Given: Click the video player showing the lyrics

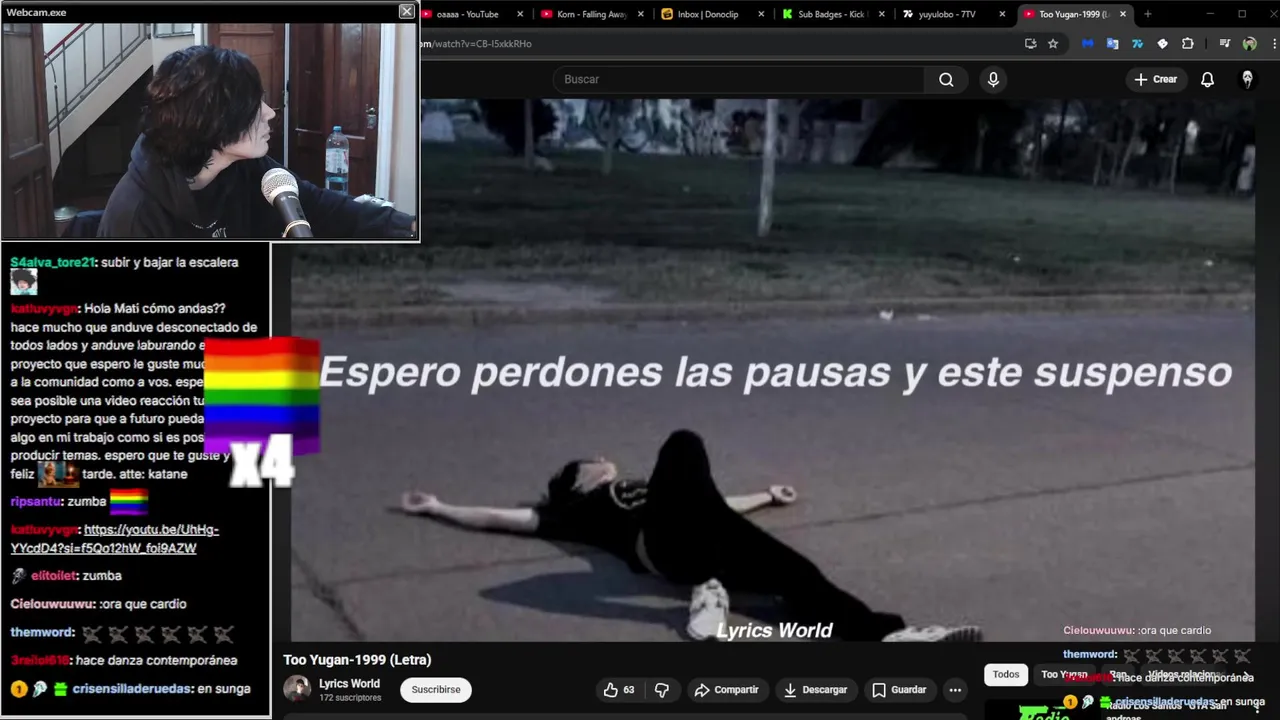Looking at the screenshot, I should tap(772, 370).
